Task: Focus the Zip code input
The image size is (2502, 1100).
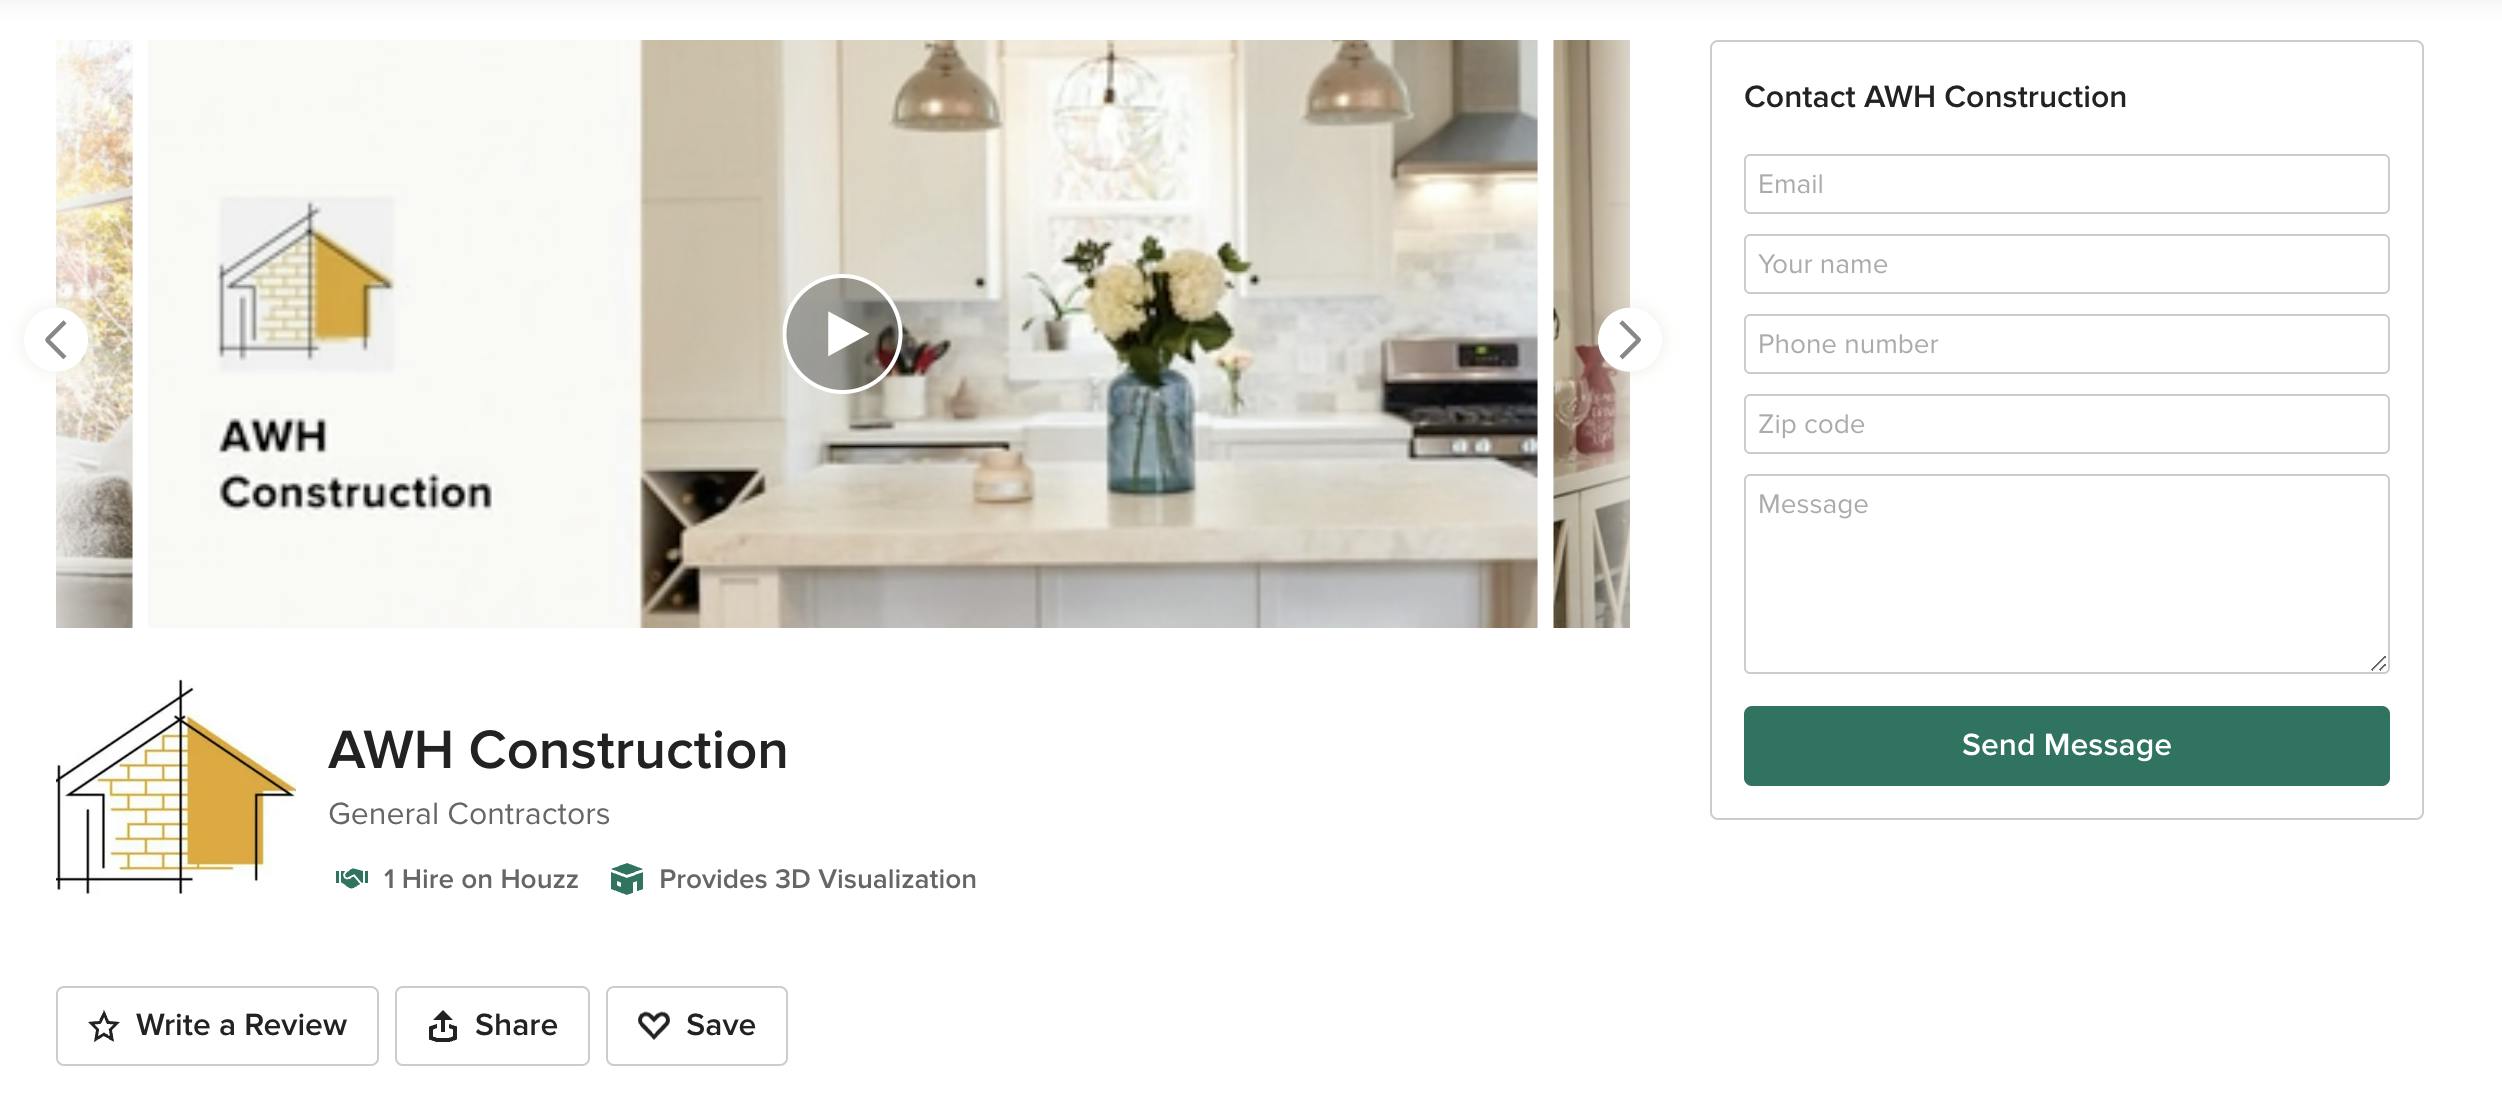Action: 2066,424
